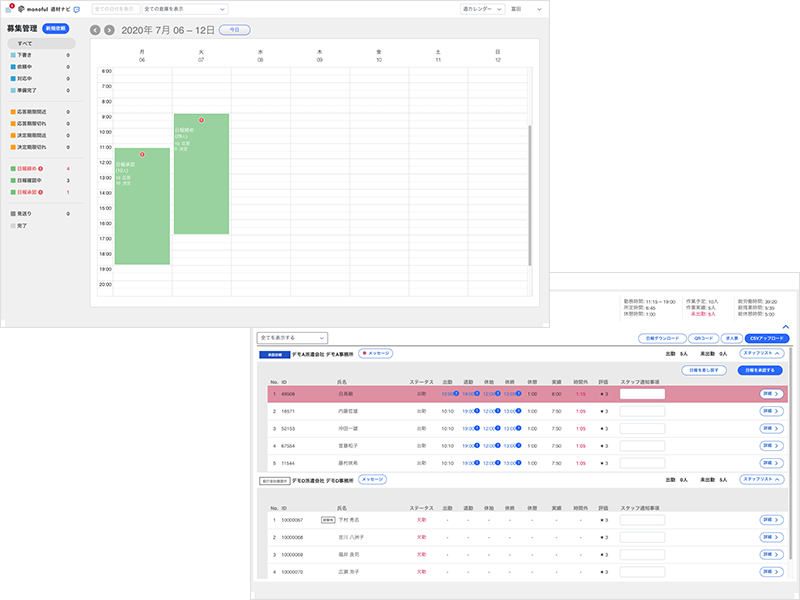The height and width of the screenshot is (600, 800).
Task: Click the alert badge on Monday's 日報承認 event
Action: 142,154
